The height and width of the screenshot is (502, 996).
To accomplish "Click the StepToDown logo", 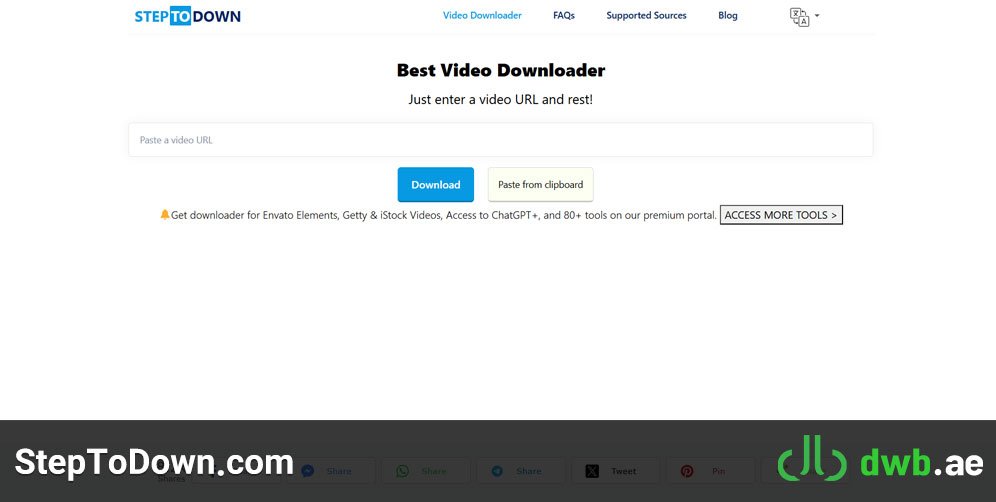I will pyautogui.click(x=187, y=16).
